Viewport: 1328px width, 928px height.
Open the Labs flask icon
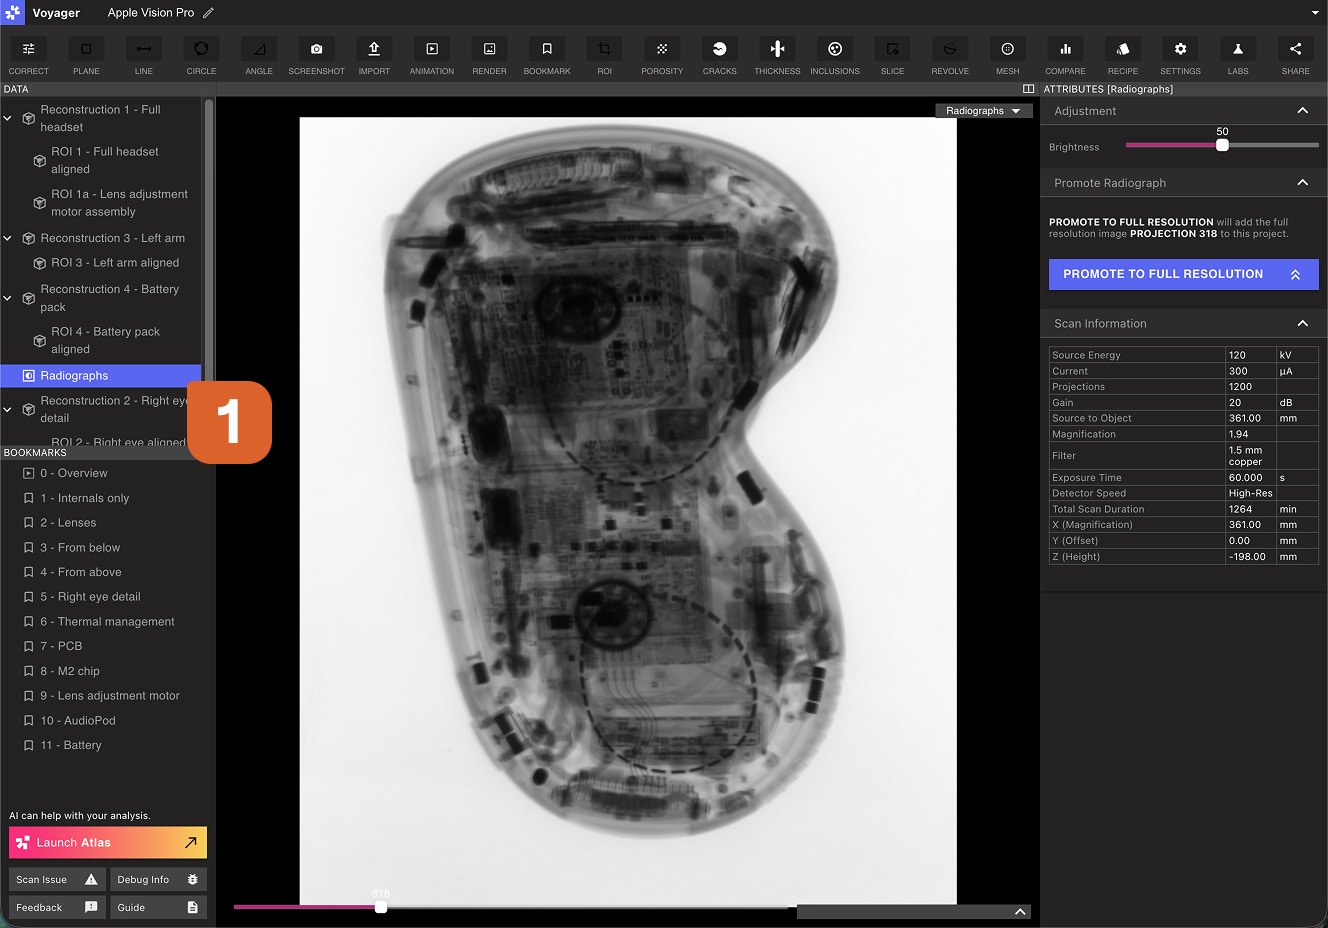(x=1237, y=50)
